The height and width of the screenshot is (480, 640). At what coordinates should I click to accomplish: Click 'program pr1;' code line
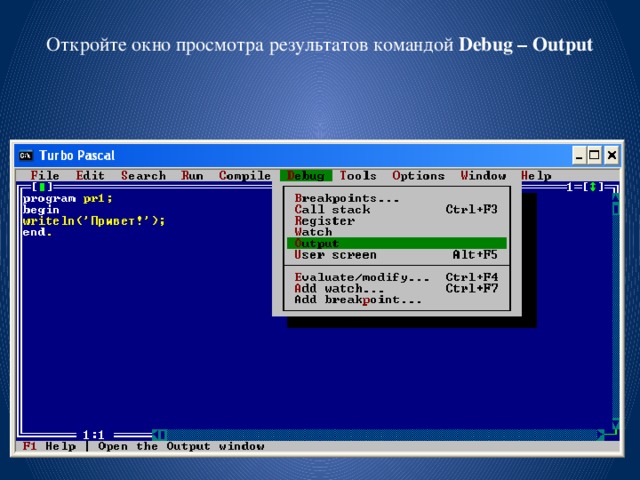click(x=68, y=199)
